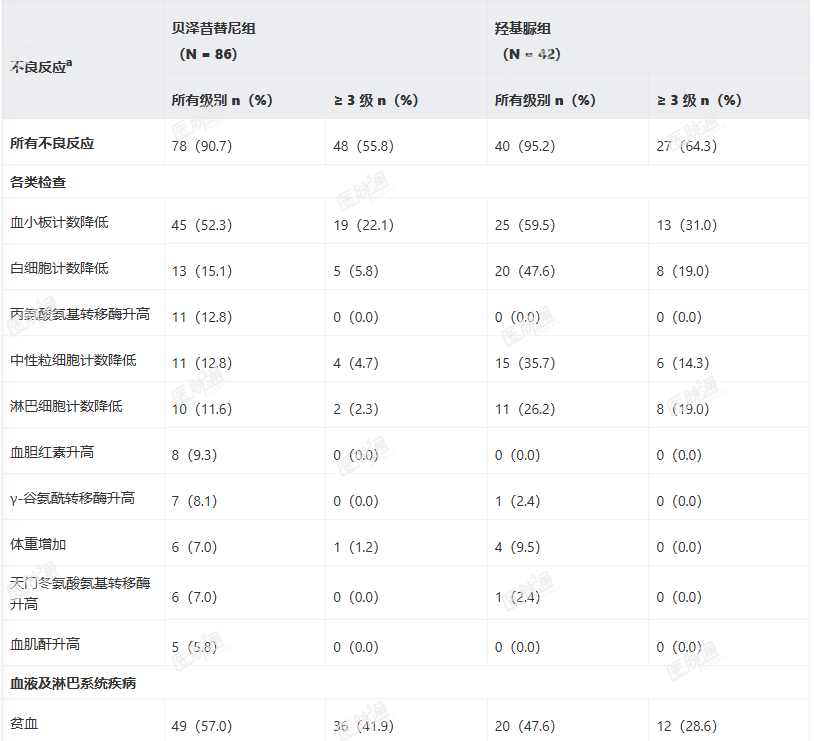Click the 贫血 row label
Image resolution: width=814 pixels, height=741 pixels.
pyautogui.click(x=24, y=723)
